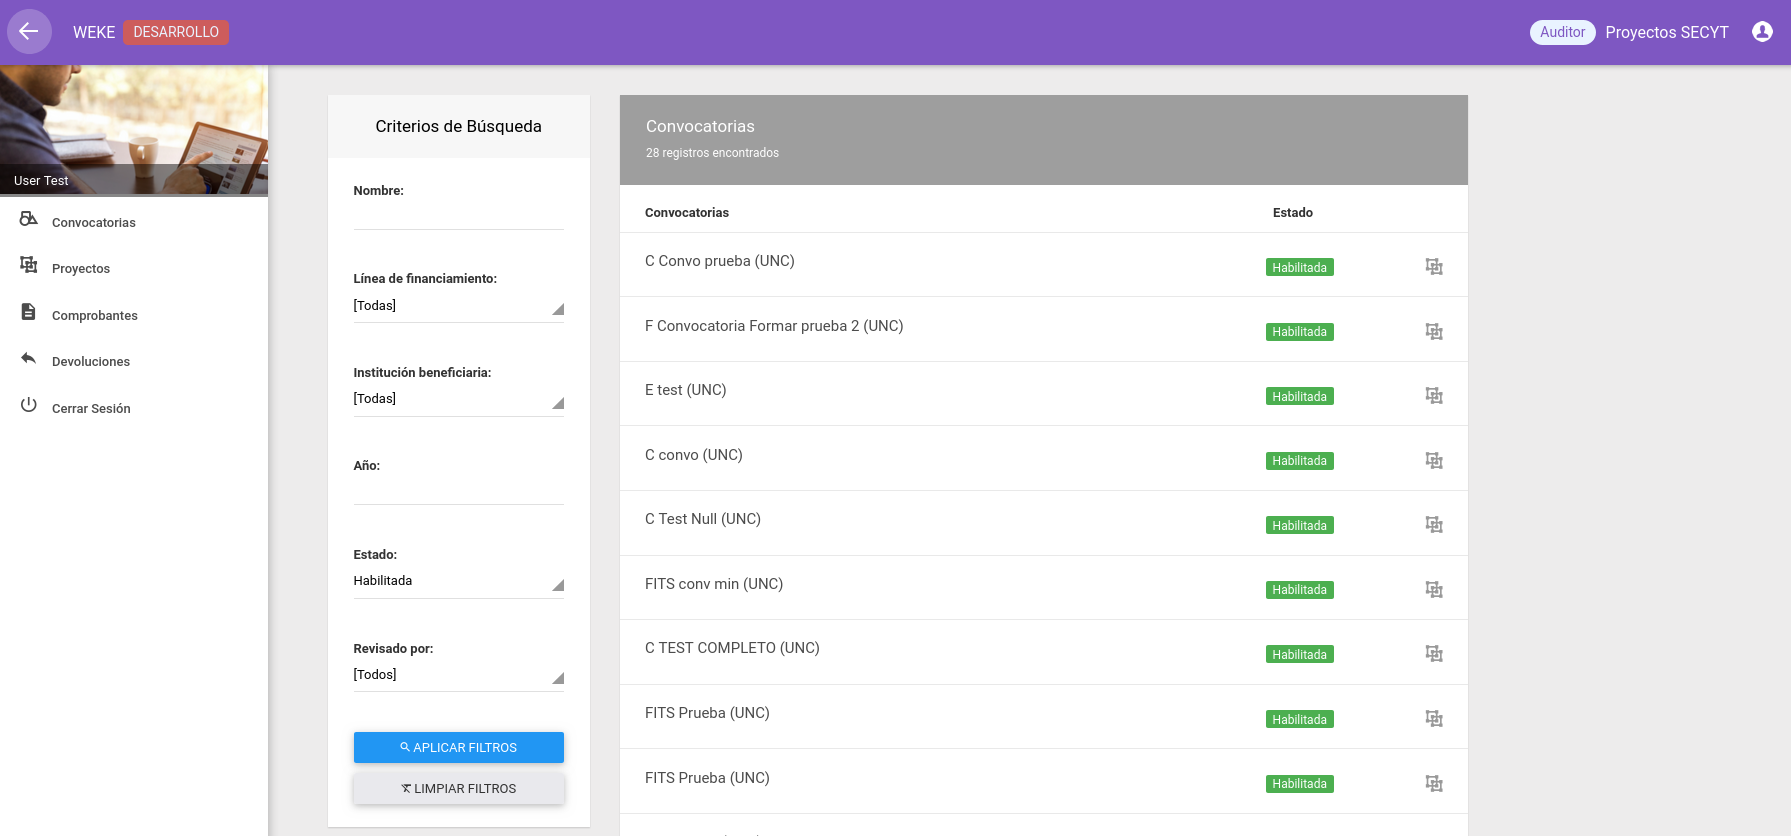Click the LIMPIAR FILTROS button
Image resolution: width=1791 pixels, height=836 pixels.
pos(458,789)
